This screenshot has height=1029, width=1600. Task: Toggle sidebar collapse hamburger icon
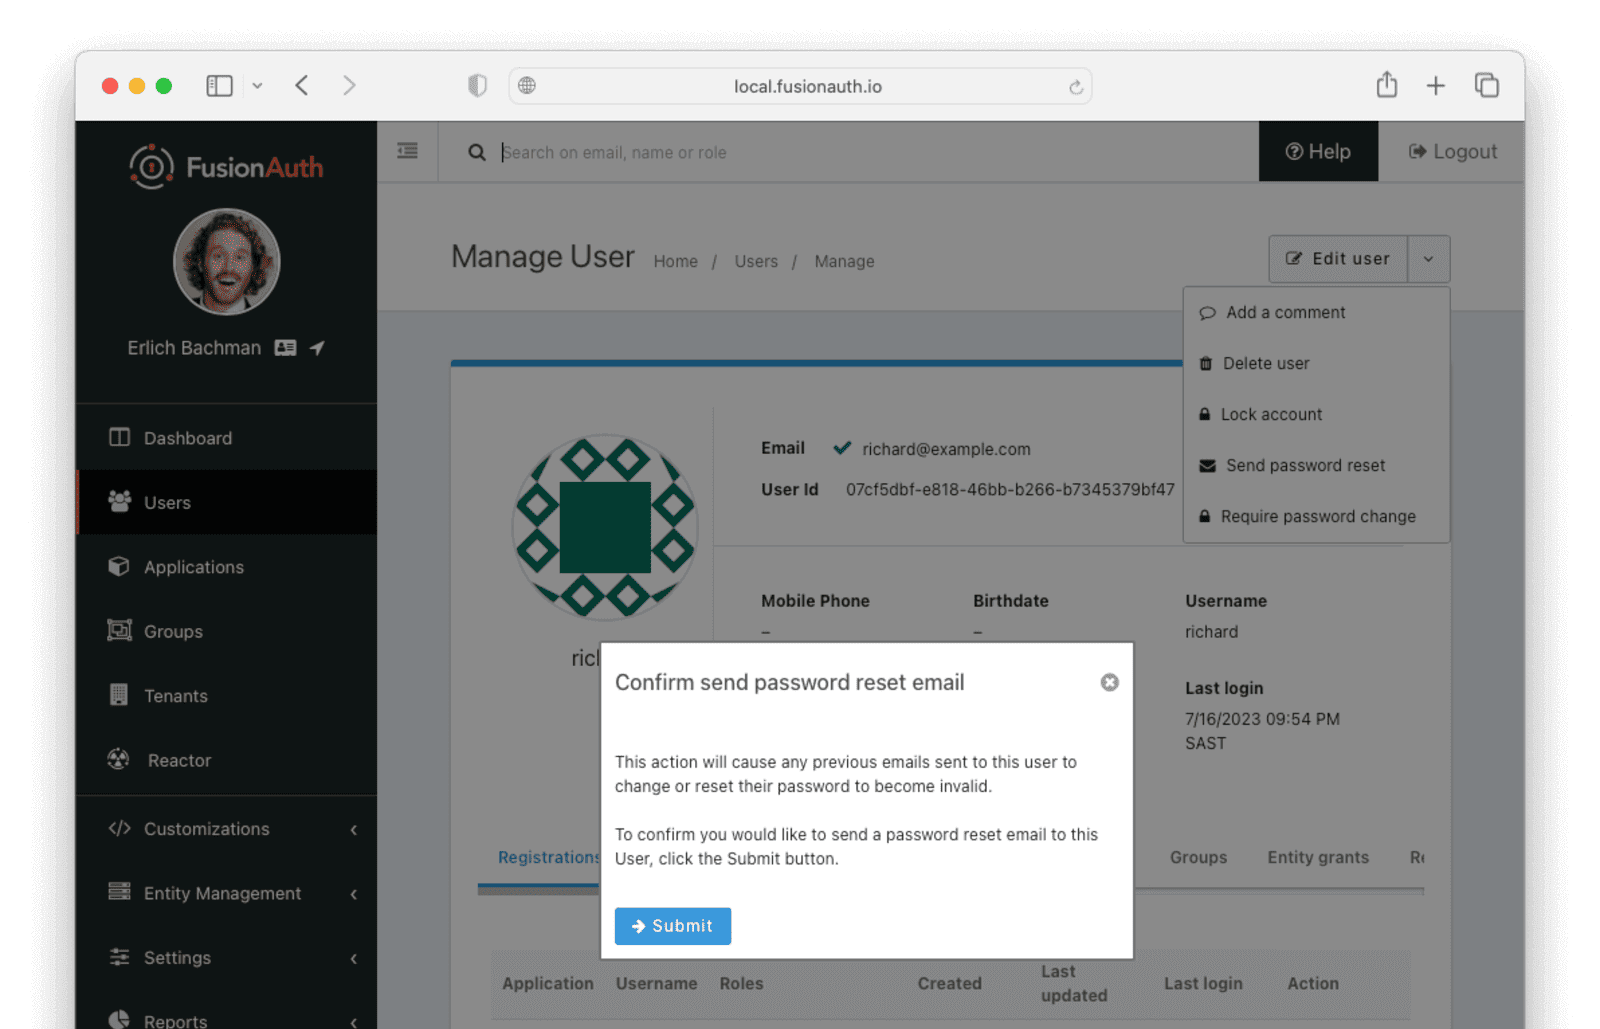407,151
